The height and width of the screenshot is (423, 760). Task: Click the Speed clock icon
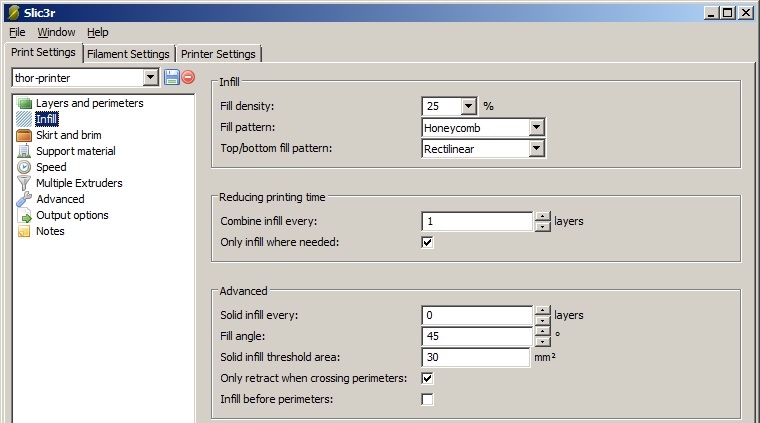tap(24, 167)
